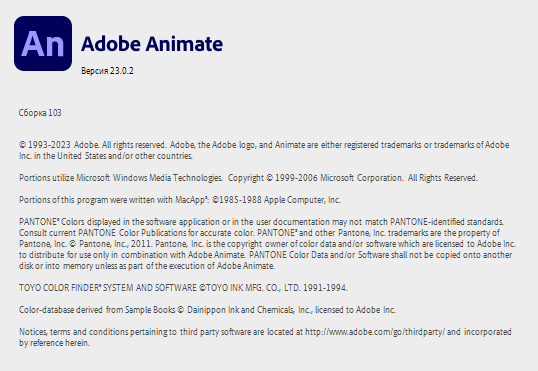
Task: Click 'All Rights Reserved.' after Microsoft Corporation
Action: 443,178
